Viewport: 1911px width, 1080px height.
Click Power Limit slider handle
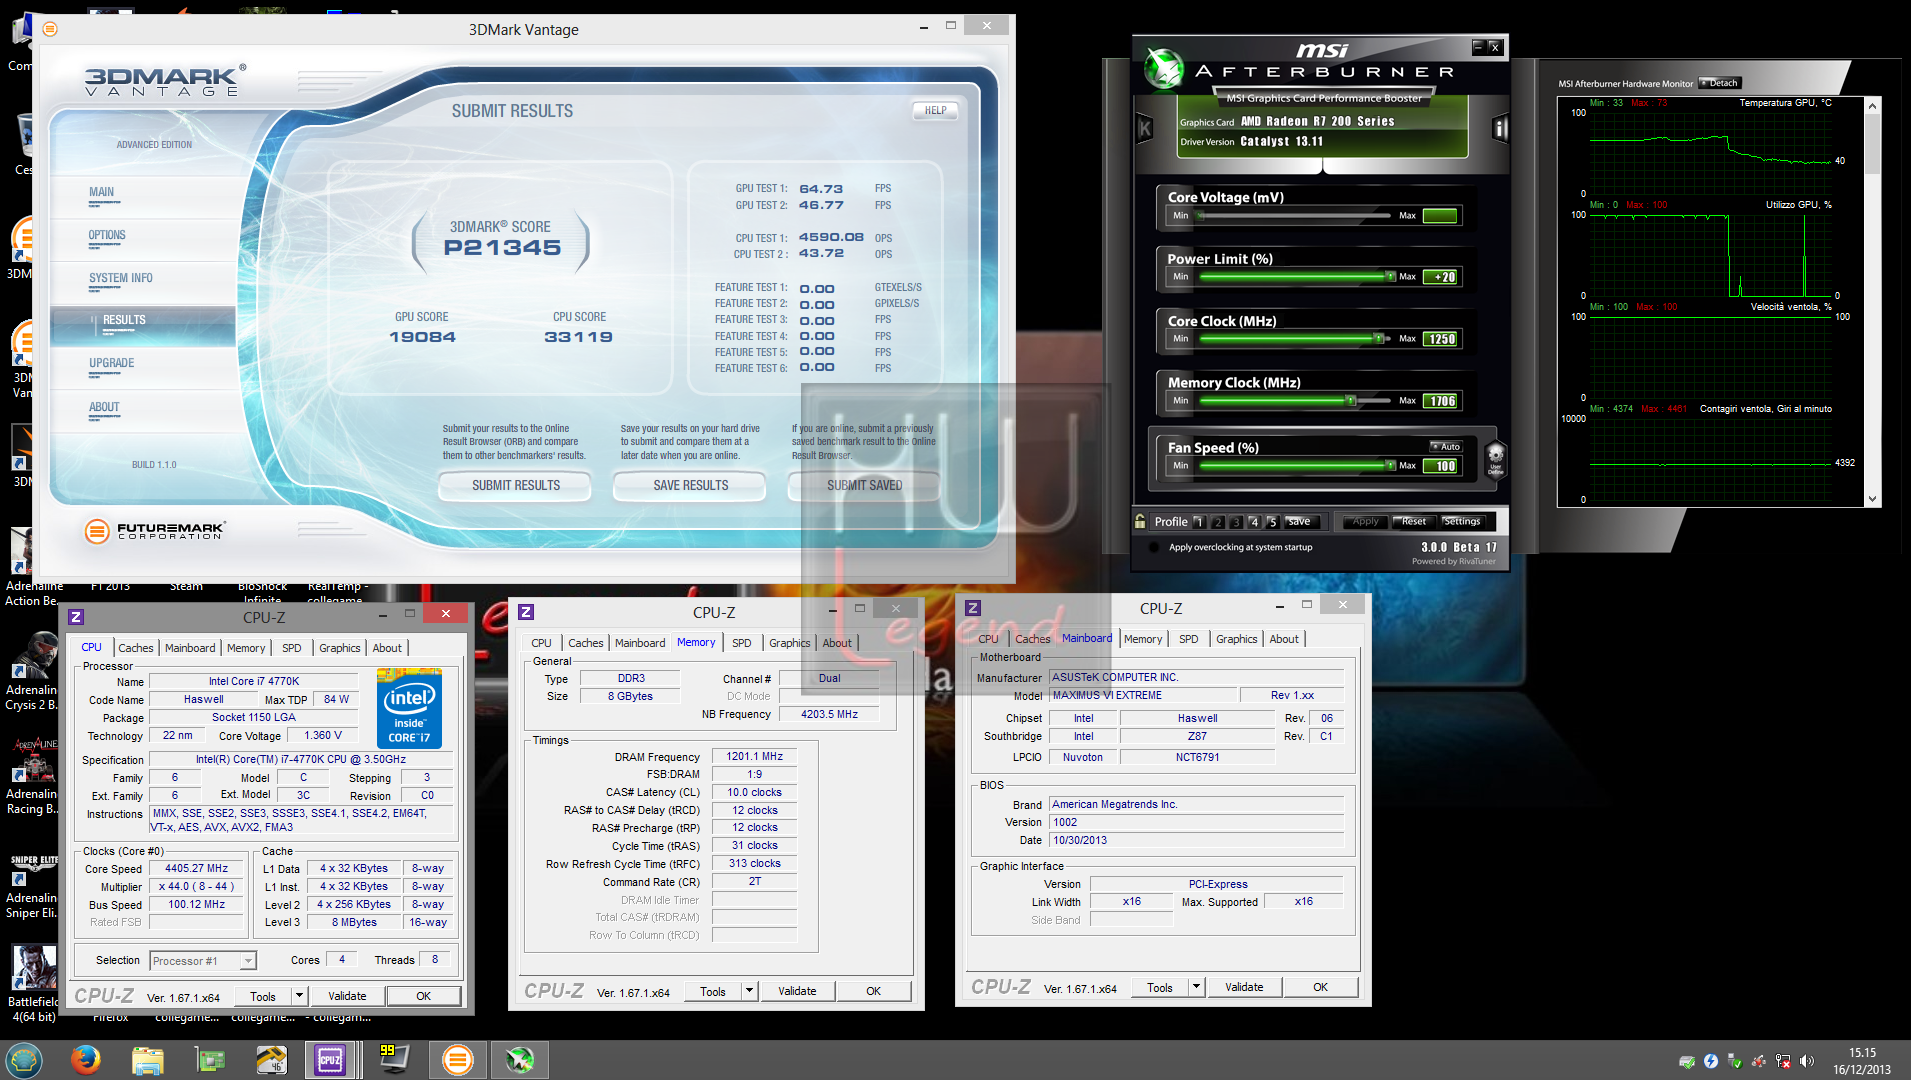click(x=1390, y=277)
